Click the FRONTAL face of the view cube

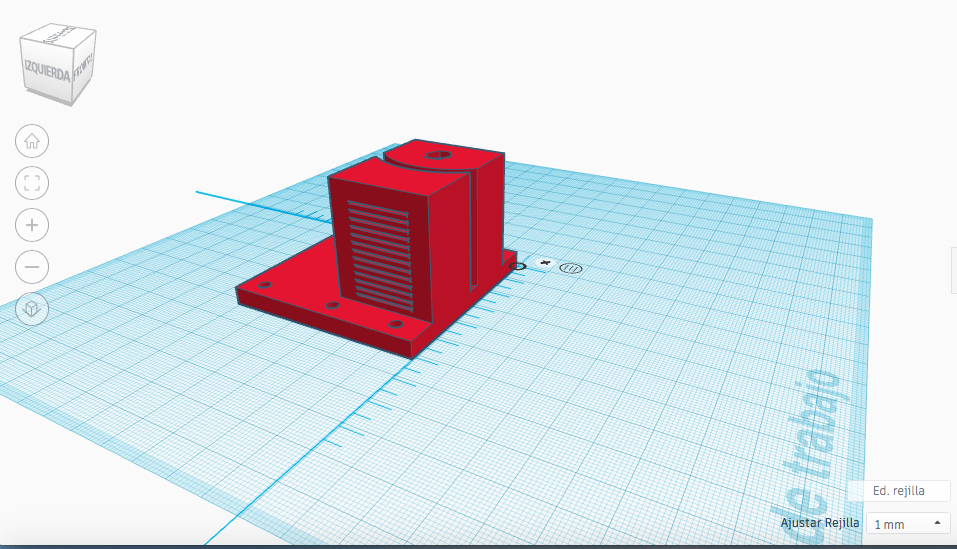pyautogui.click(x=84, y=67)
